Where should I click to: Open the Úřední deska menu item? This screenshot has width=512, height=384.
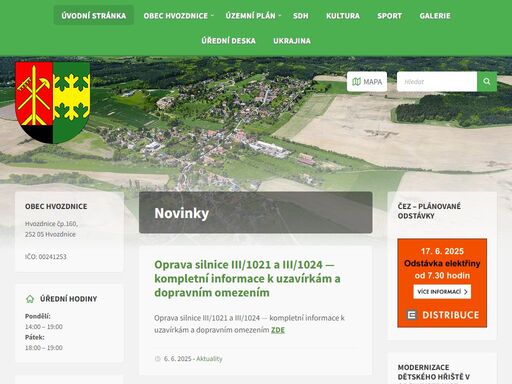229,41
